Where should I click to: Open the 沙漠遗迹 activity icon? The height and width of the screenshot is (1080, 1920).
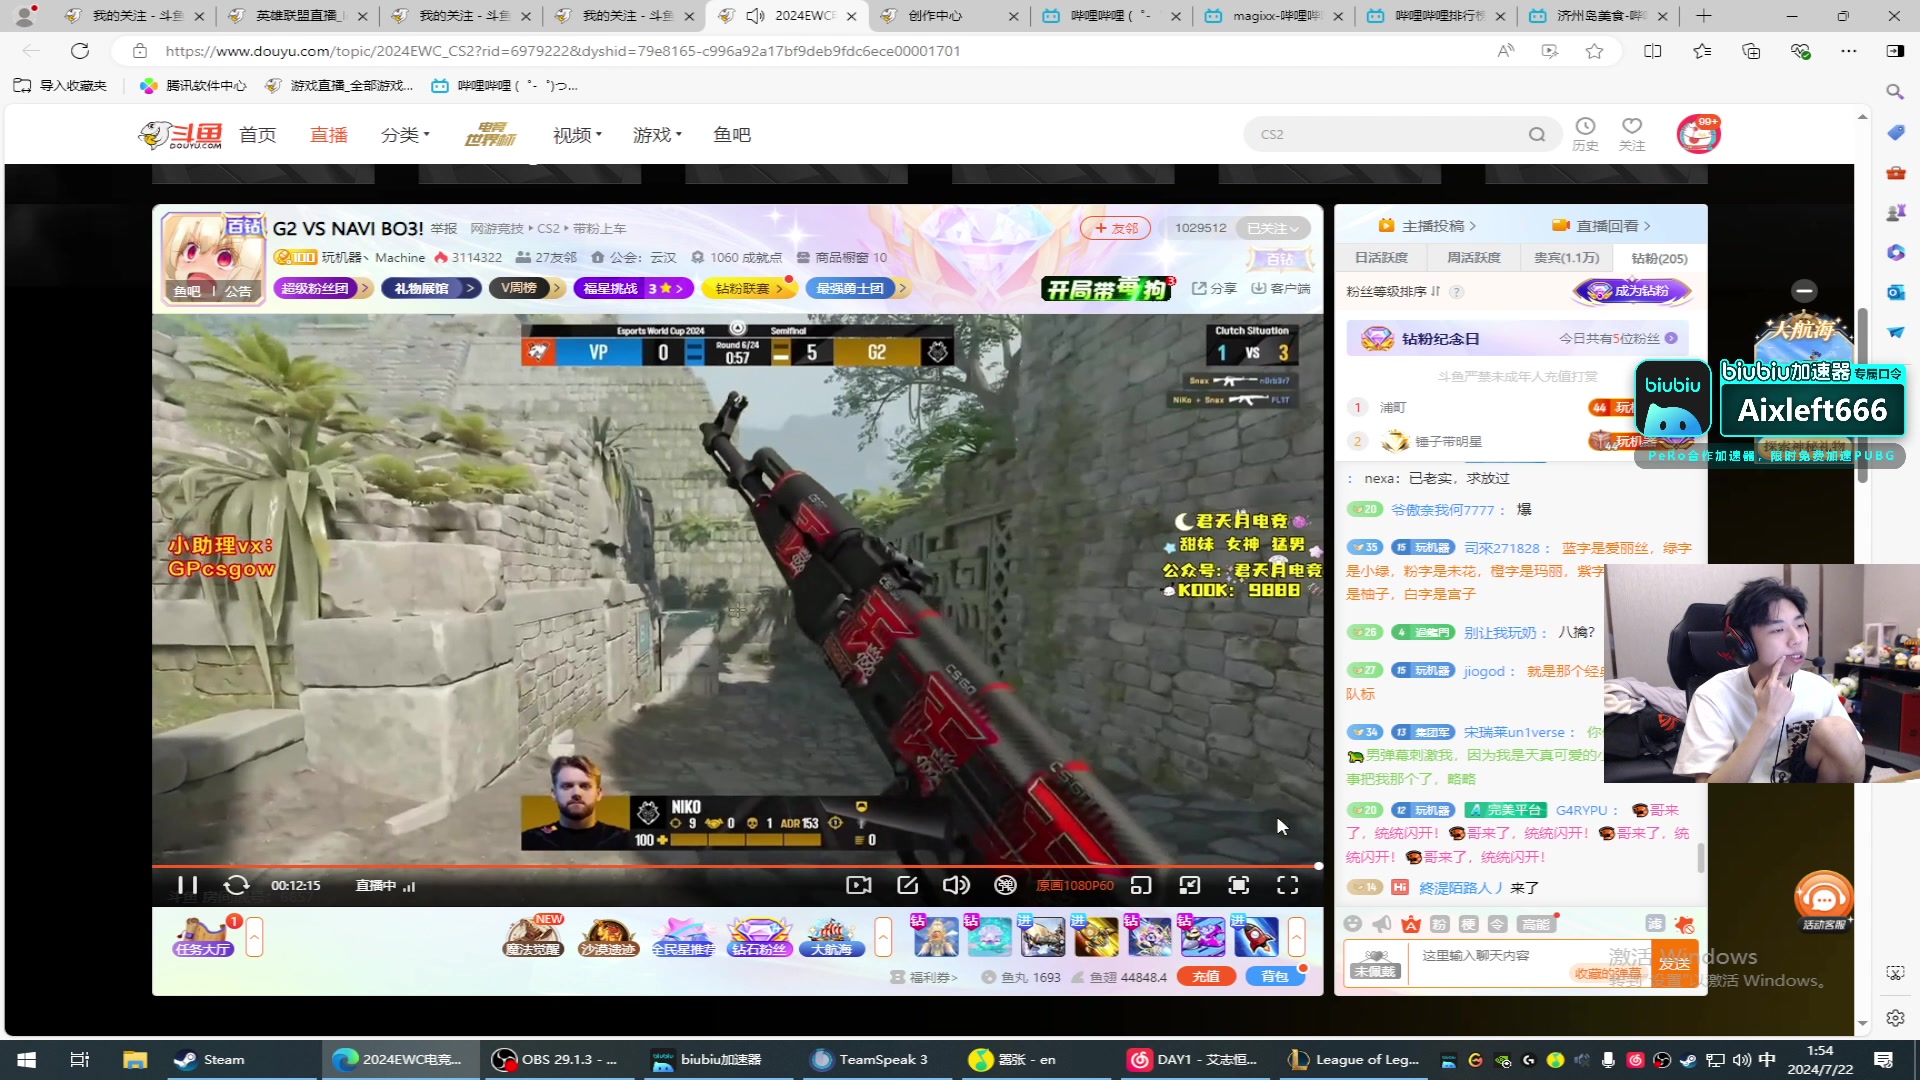608,937
